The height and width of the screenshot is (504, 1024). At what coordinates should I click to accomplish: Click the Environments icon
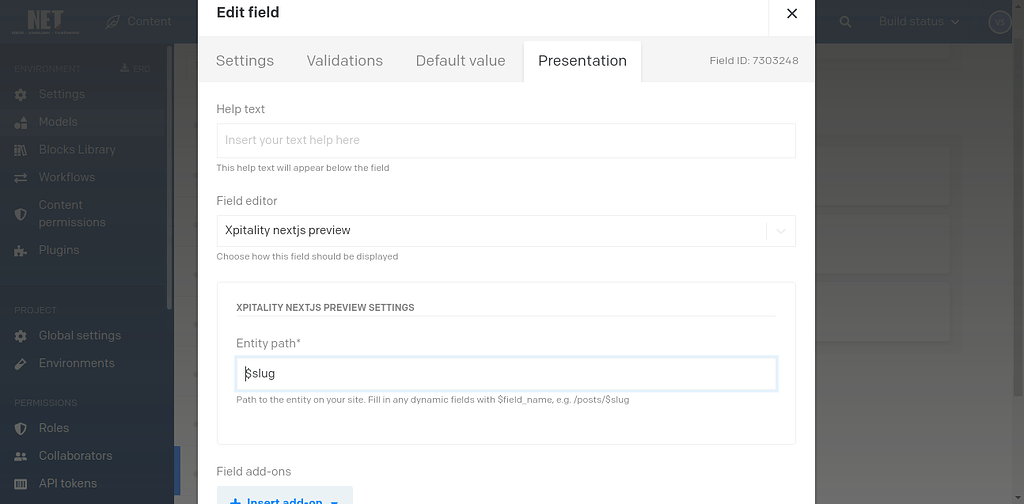point(21,364)
